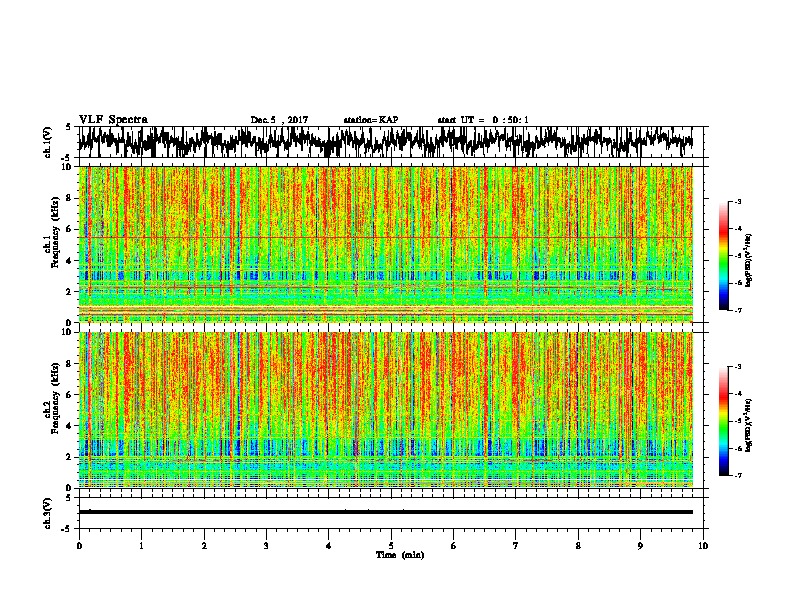Click the "start UT = 0:50:1" text
The width and height of the screenshot is (792, 612).
coord(483,120)
